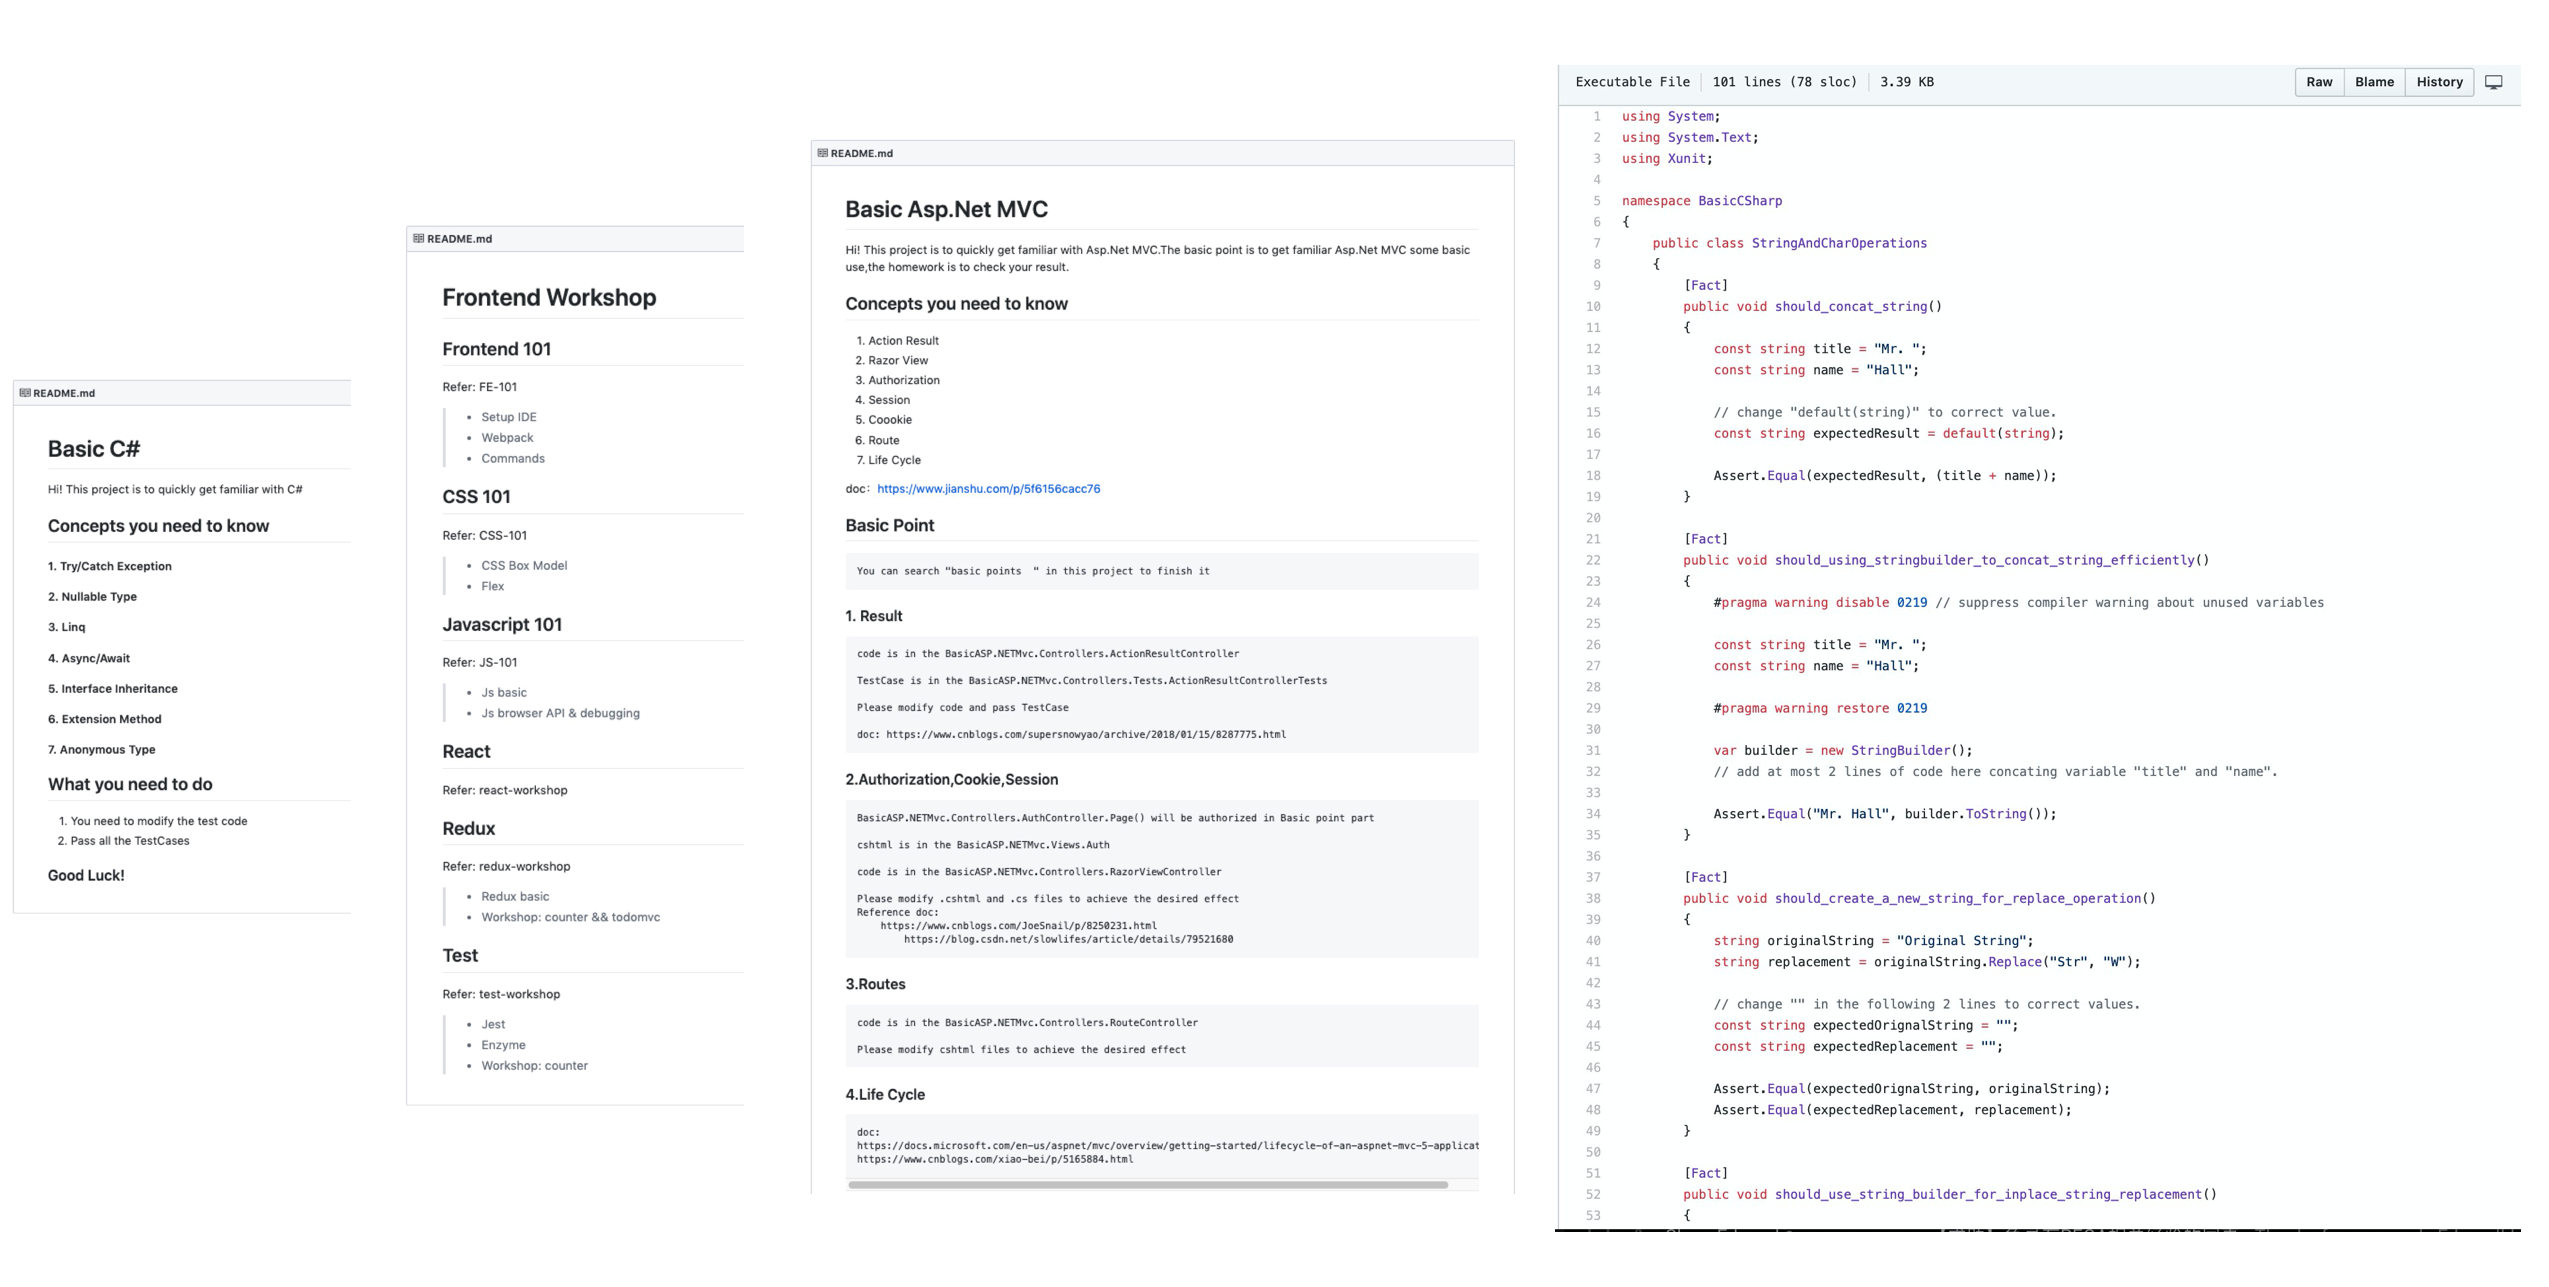Open the desktop display icon beside History
The width and height of the screenshot is (2549, 1287).
pyautogui.click(x=2493, y=82)
